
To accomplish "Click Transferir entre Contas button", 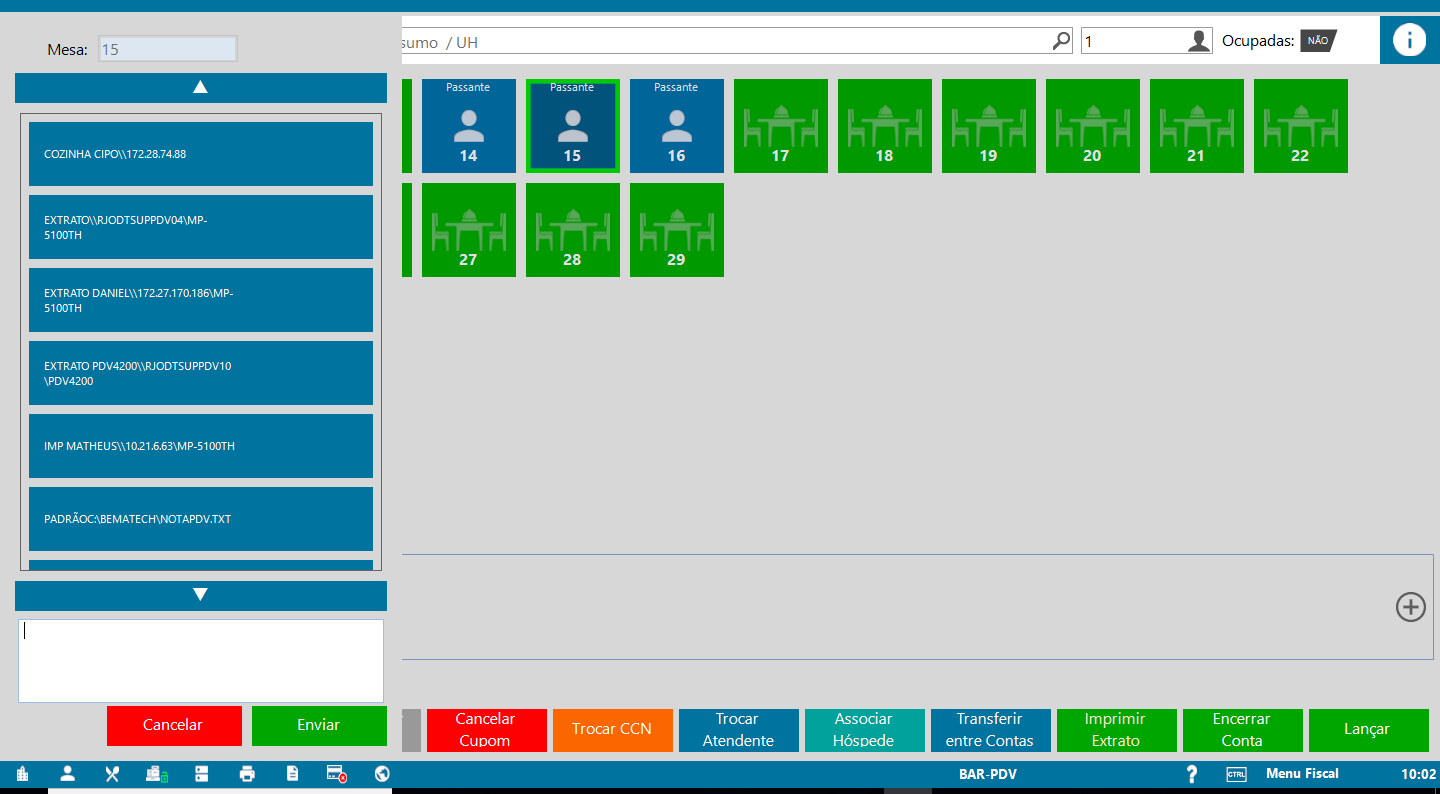I will (x=991, y=730).
